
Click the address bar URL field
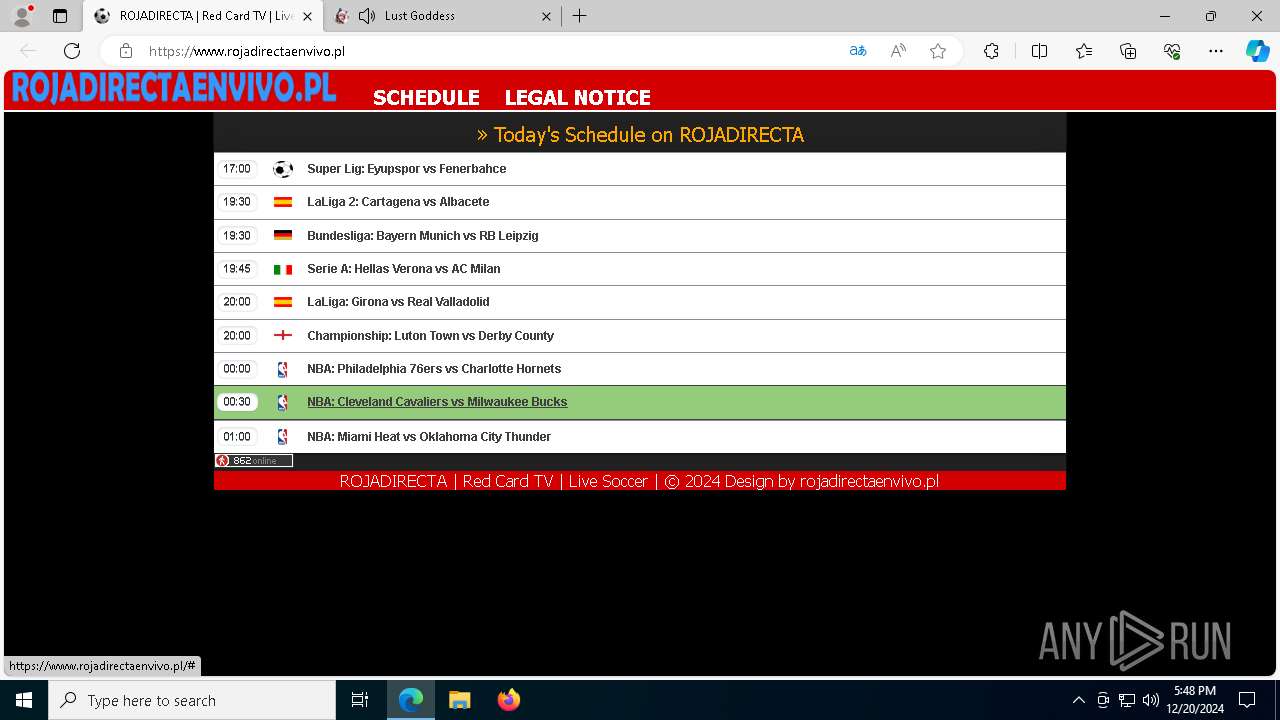(x=490, y=51)
